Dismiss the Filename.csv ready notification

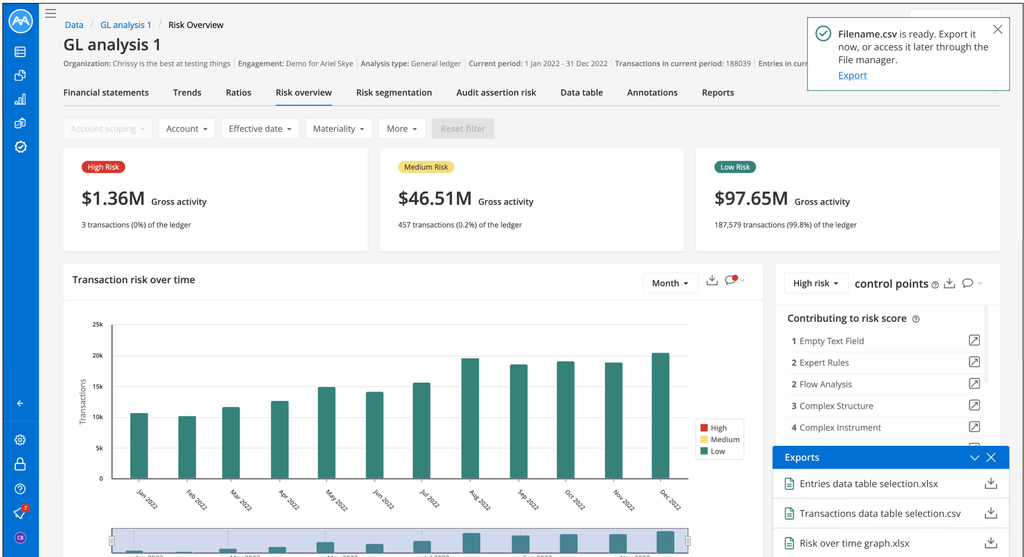[997, 29]
